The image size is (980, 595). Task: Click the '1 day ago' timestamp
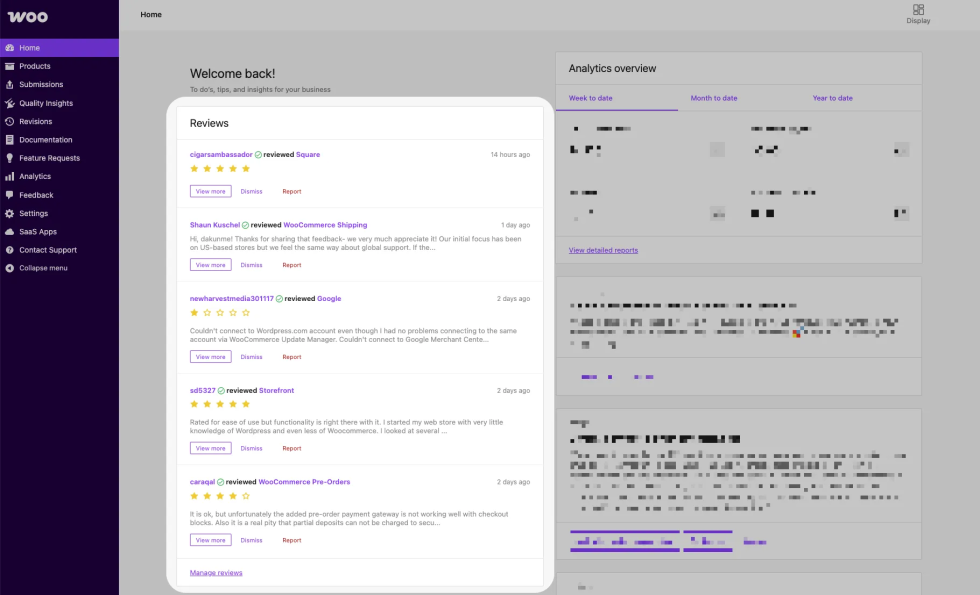[516, 225]
